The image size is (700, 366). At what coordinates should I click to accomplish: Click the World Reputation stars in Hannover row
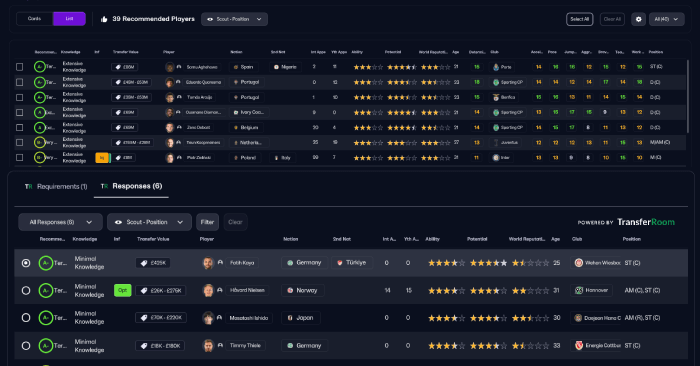click(x=530, y=291)
